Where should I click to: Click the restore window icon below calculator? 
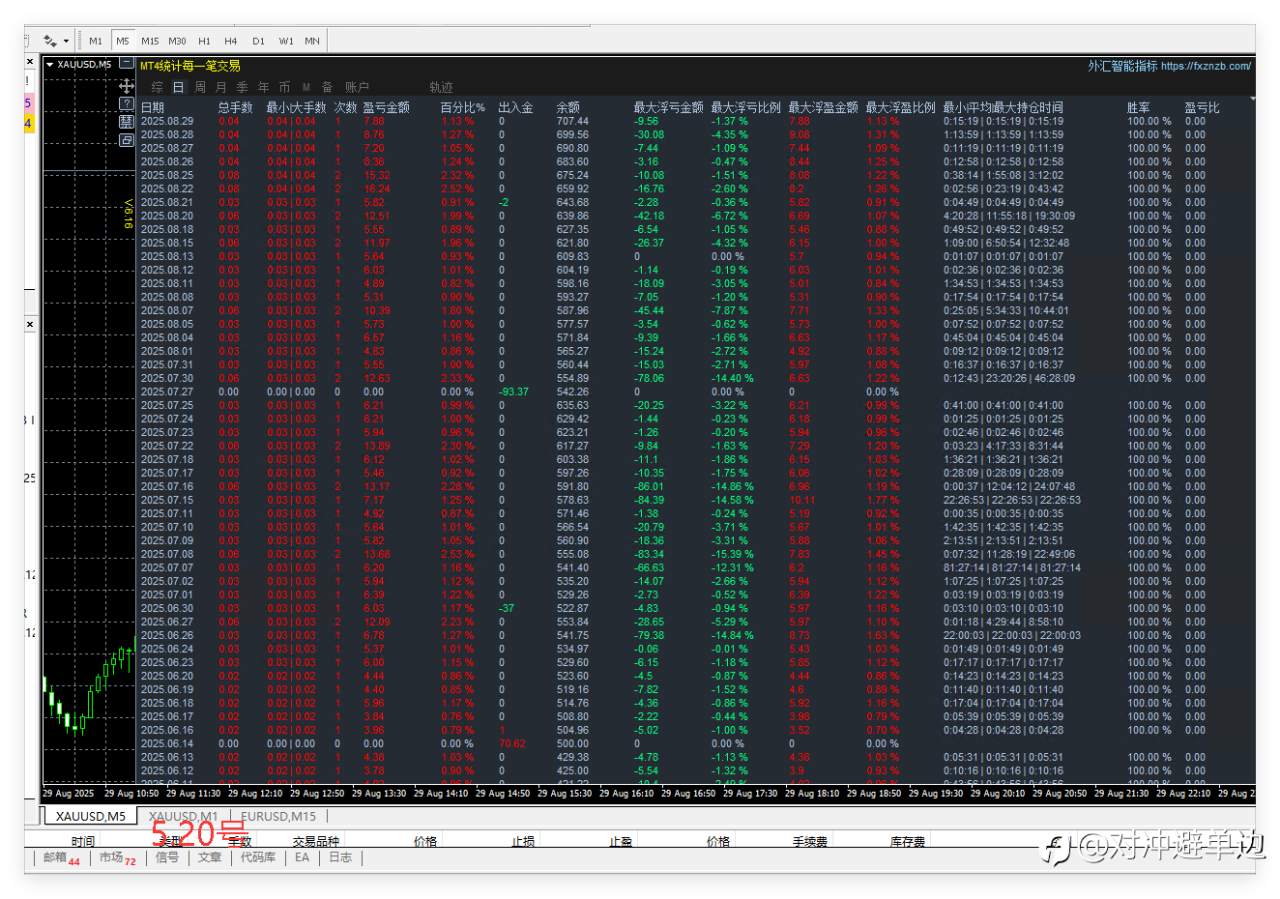(x=126, y=140)
